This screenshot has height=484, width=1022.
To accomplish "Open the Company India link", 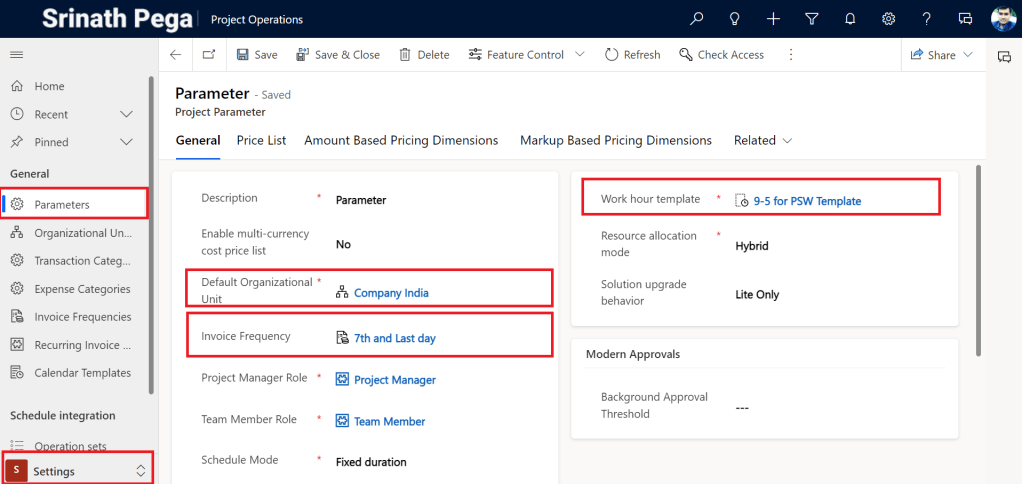I will (393, 292).
